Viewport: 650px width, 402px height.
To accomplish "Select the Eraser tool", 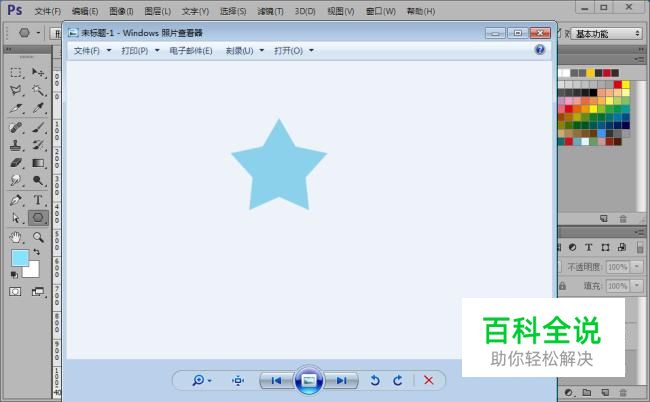I will [x=16, y=163].
